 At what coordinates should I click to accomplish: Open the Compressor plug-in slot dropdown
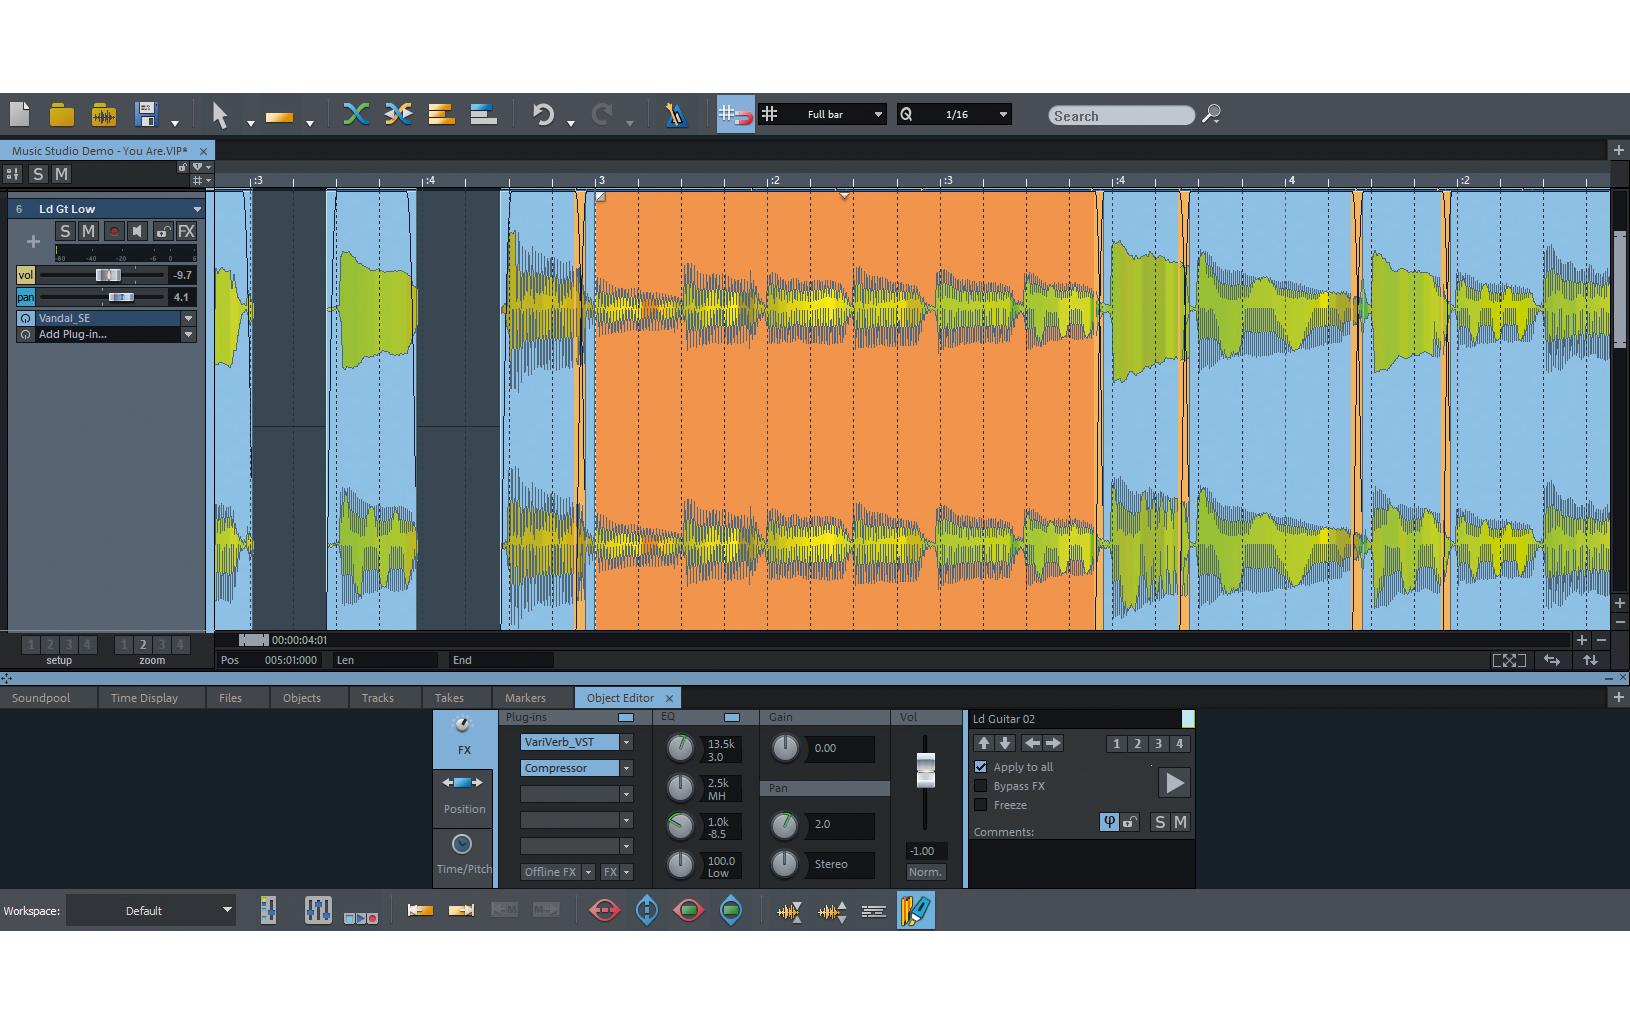626,768
